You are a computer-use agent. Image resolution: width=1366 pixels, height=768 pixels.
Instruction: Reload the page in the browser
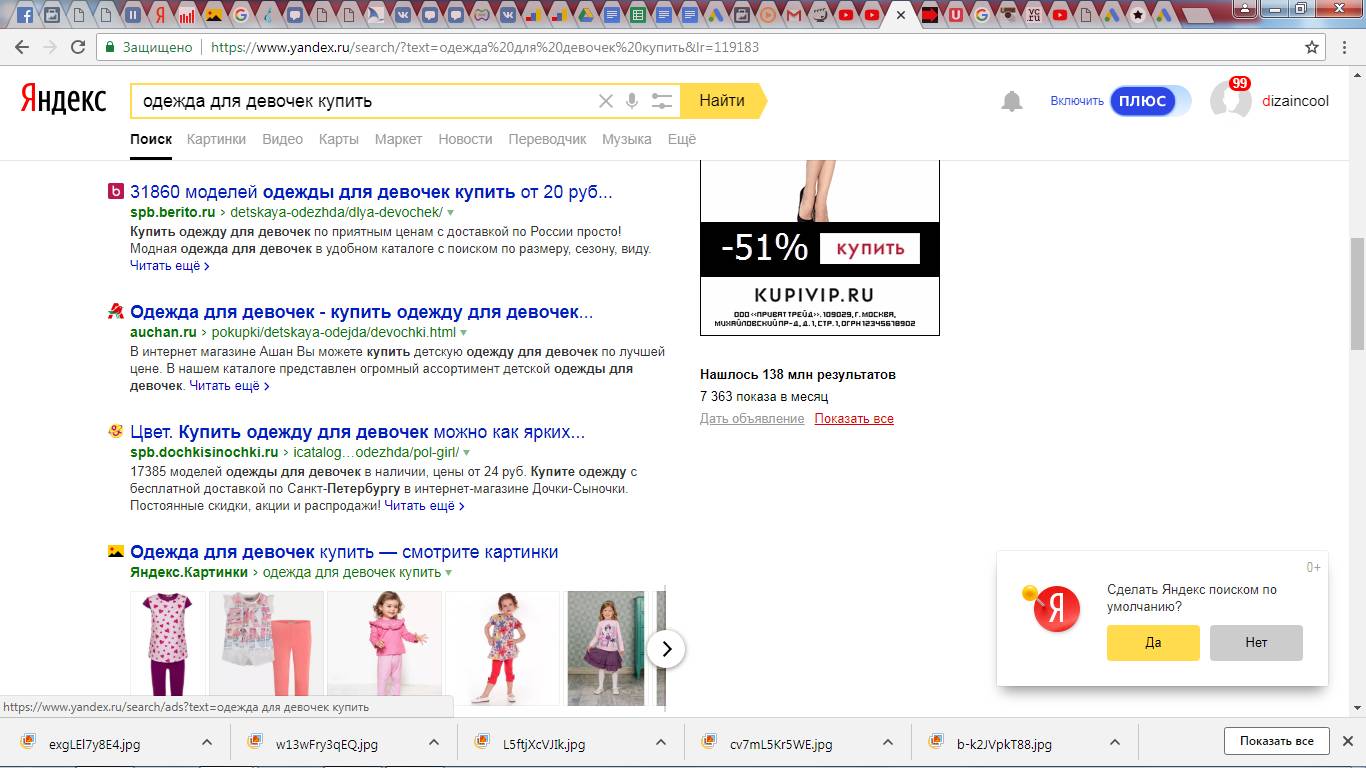(78, 47)
